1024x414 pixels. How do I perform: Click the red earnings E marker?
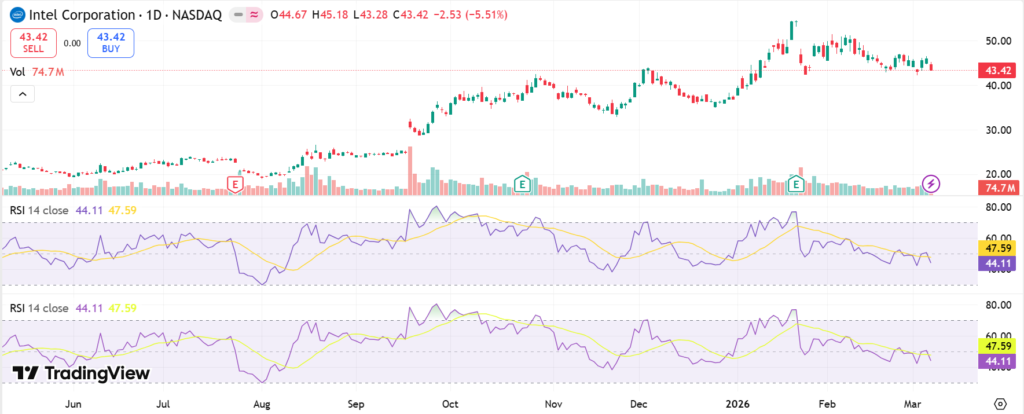(x=235, y=184)
